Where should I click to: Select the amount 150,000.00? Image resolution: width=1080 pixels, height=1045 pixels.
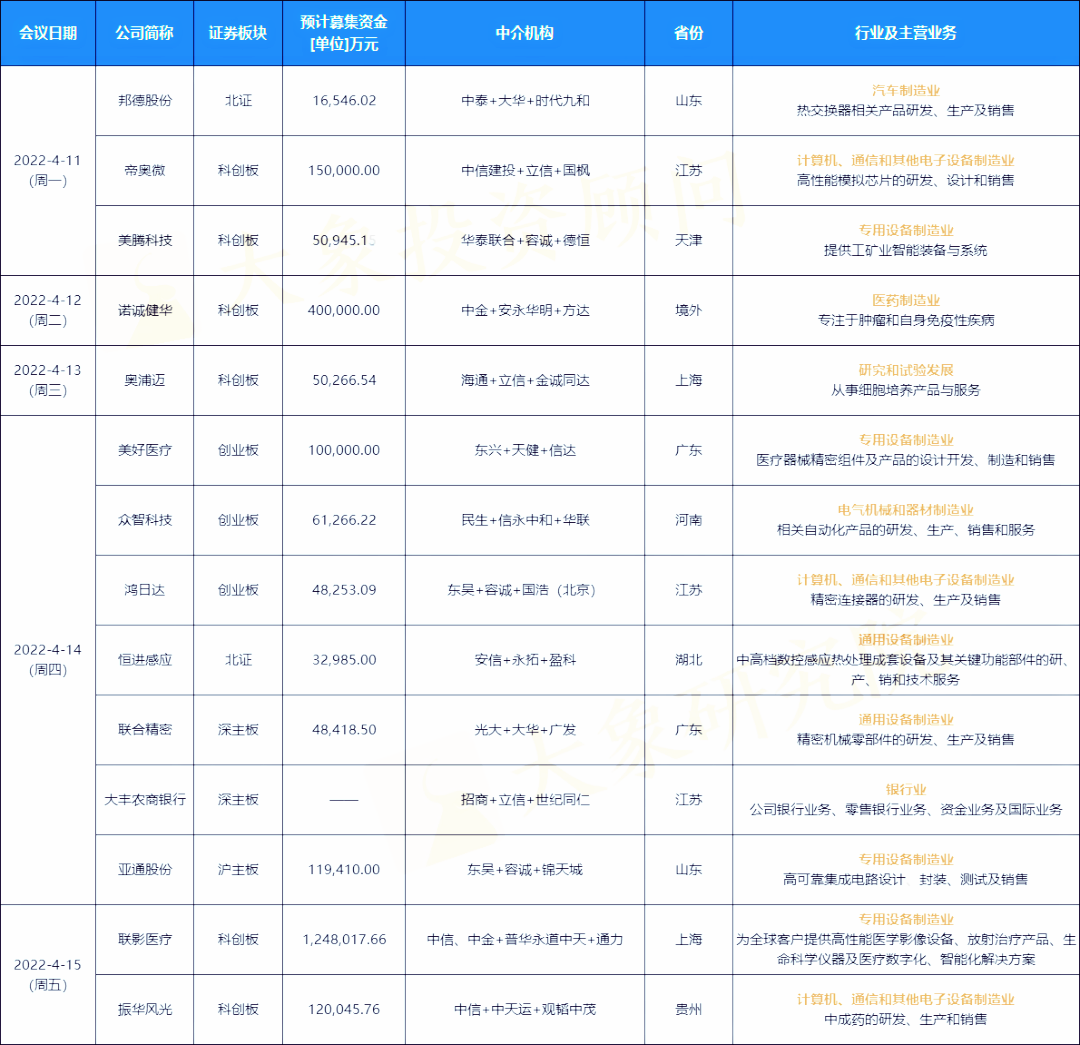tap(344, 170)
